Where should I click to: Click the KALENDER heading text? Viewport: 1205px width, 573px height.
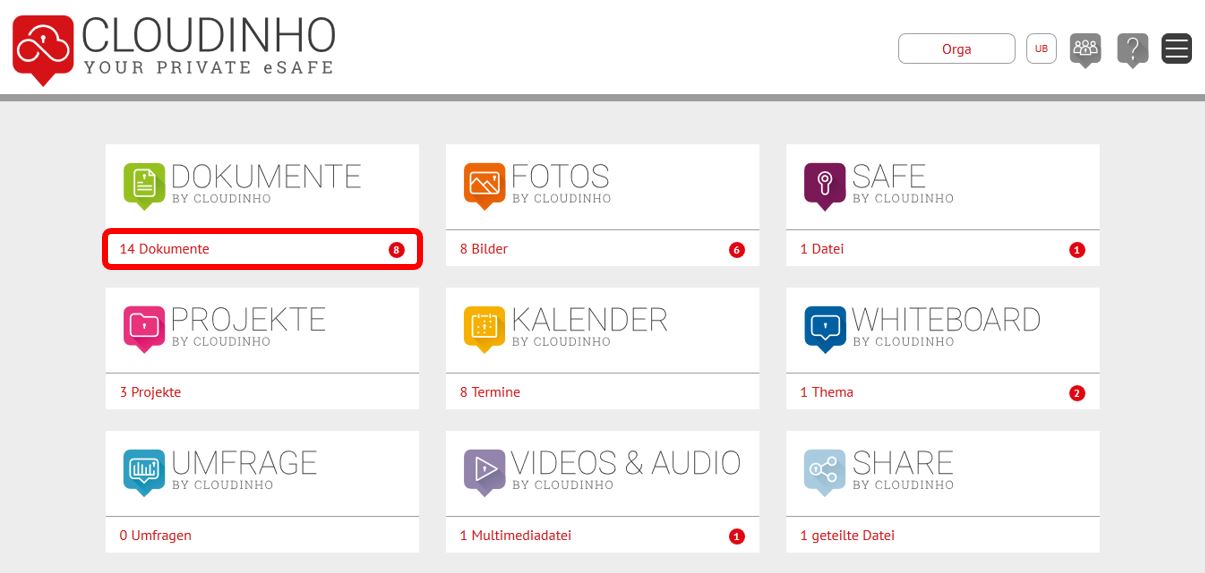[x=589, y=319]
